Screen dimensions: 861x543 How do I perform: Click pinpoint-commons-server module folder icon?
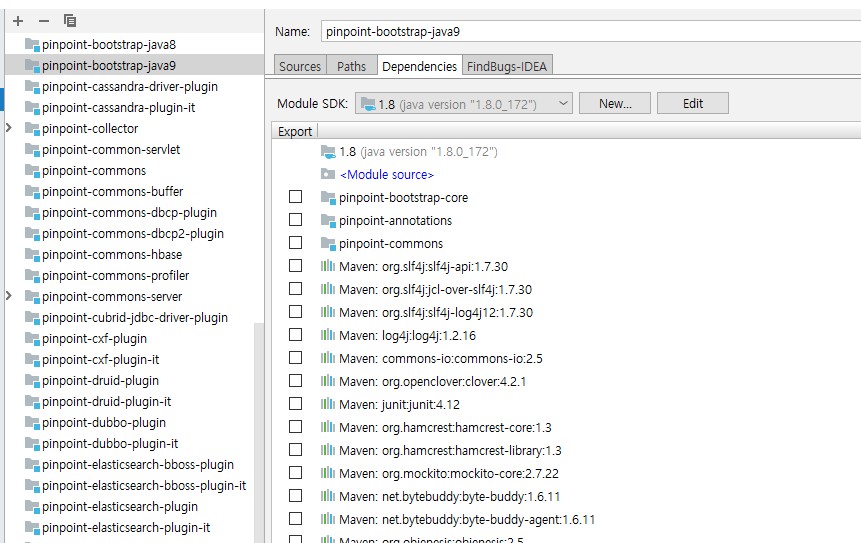coord(32,296)
